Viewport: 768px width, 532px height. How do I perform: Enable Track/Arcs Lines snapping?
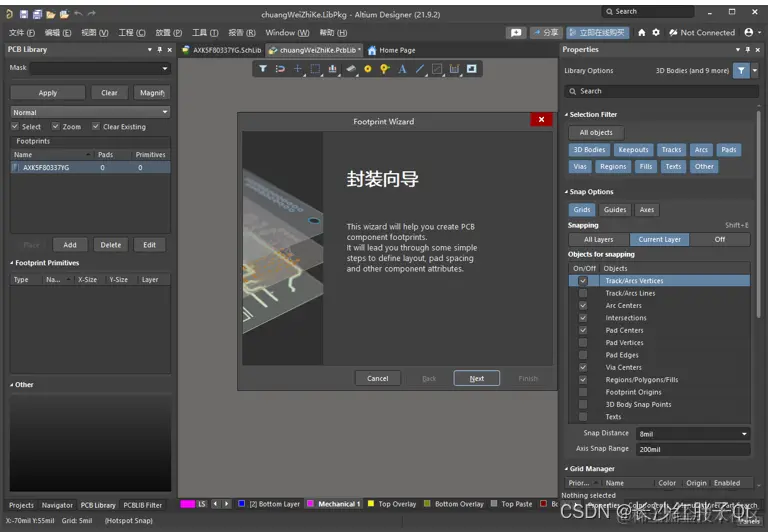(583, 293)
